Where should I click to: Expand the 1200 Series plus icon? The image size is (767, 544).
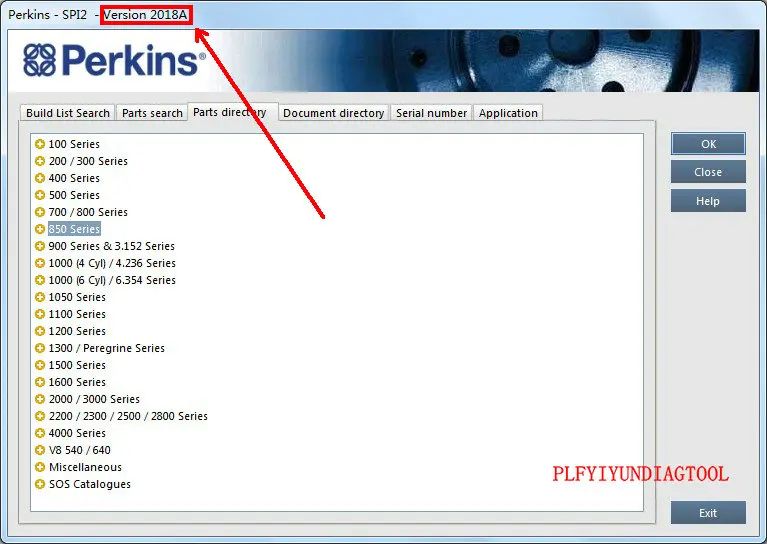40,331
